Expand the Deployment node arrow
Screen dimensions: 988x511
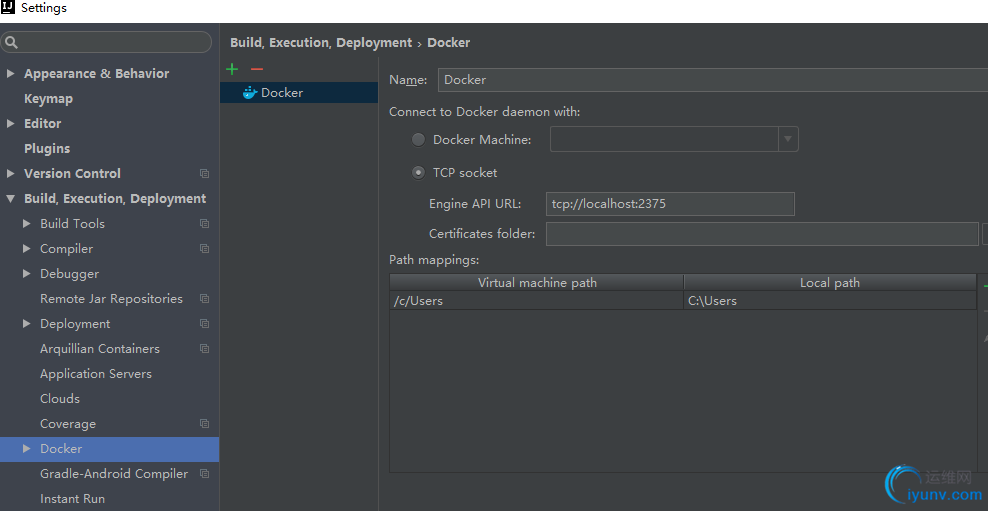pos(26,324)
